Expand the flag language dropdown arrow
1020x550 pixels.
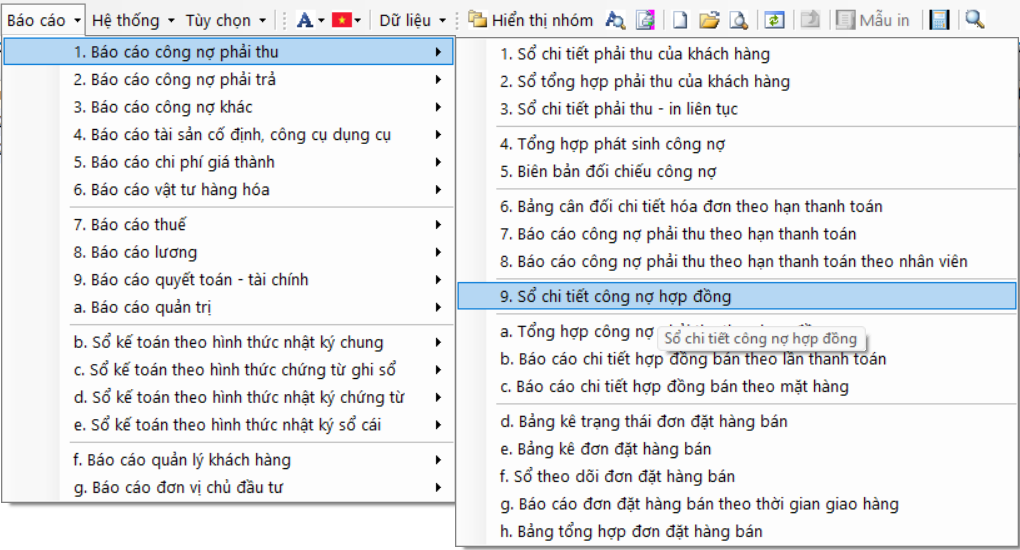pos(358,20)
